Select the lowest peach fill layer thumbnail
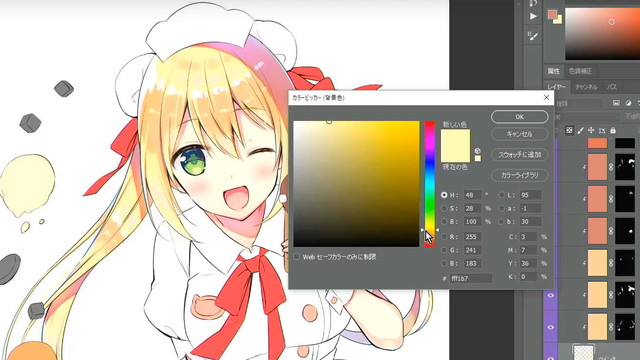This screenshot has height=360, width=640. (x=597, y=327)
